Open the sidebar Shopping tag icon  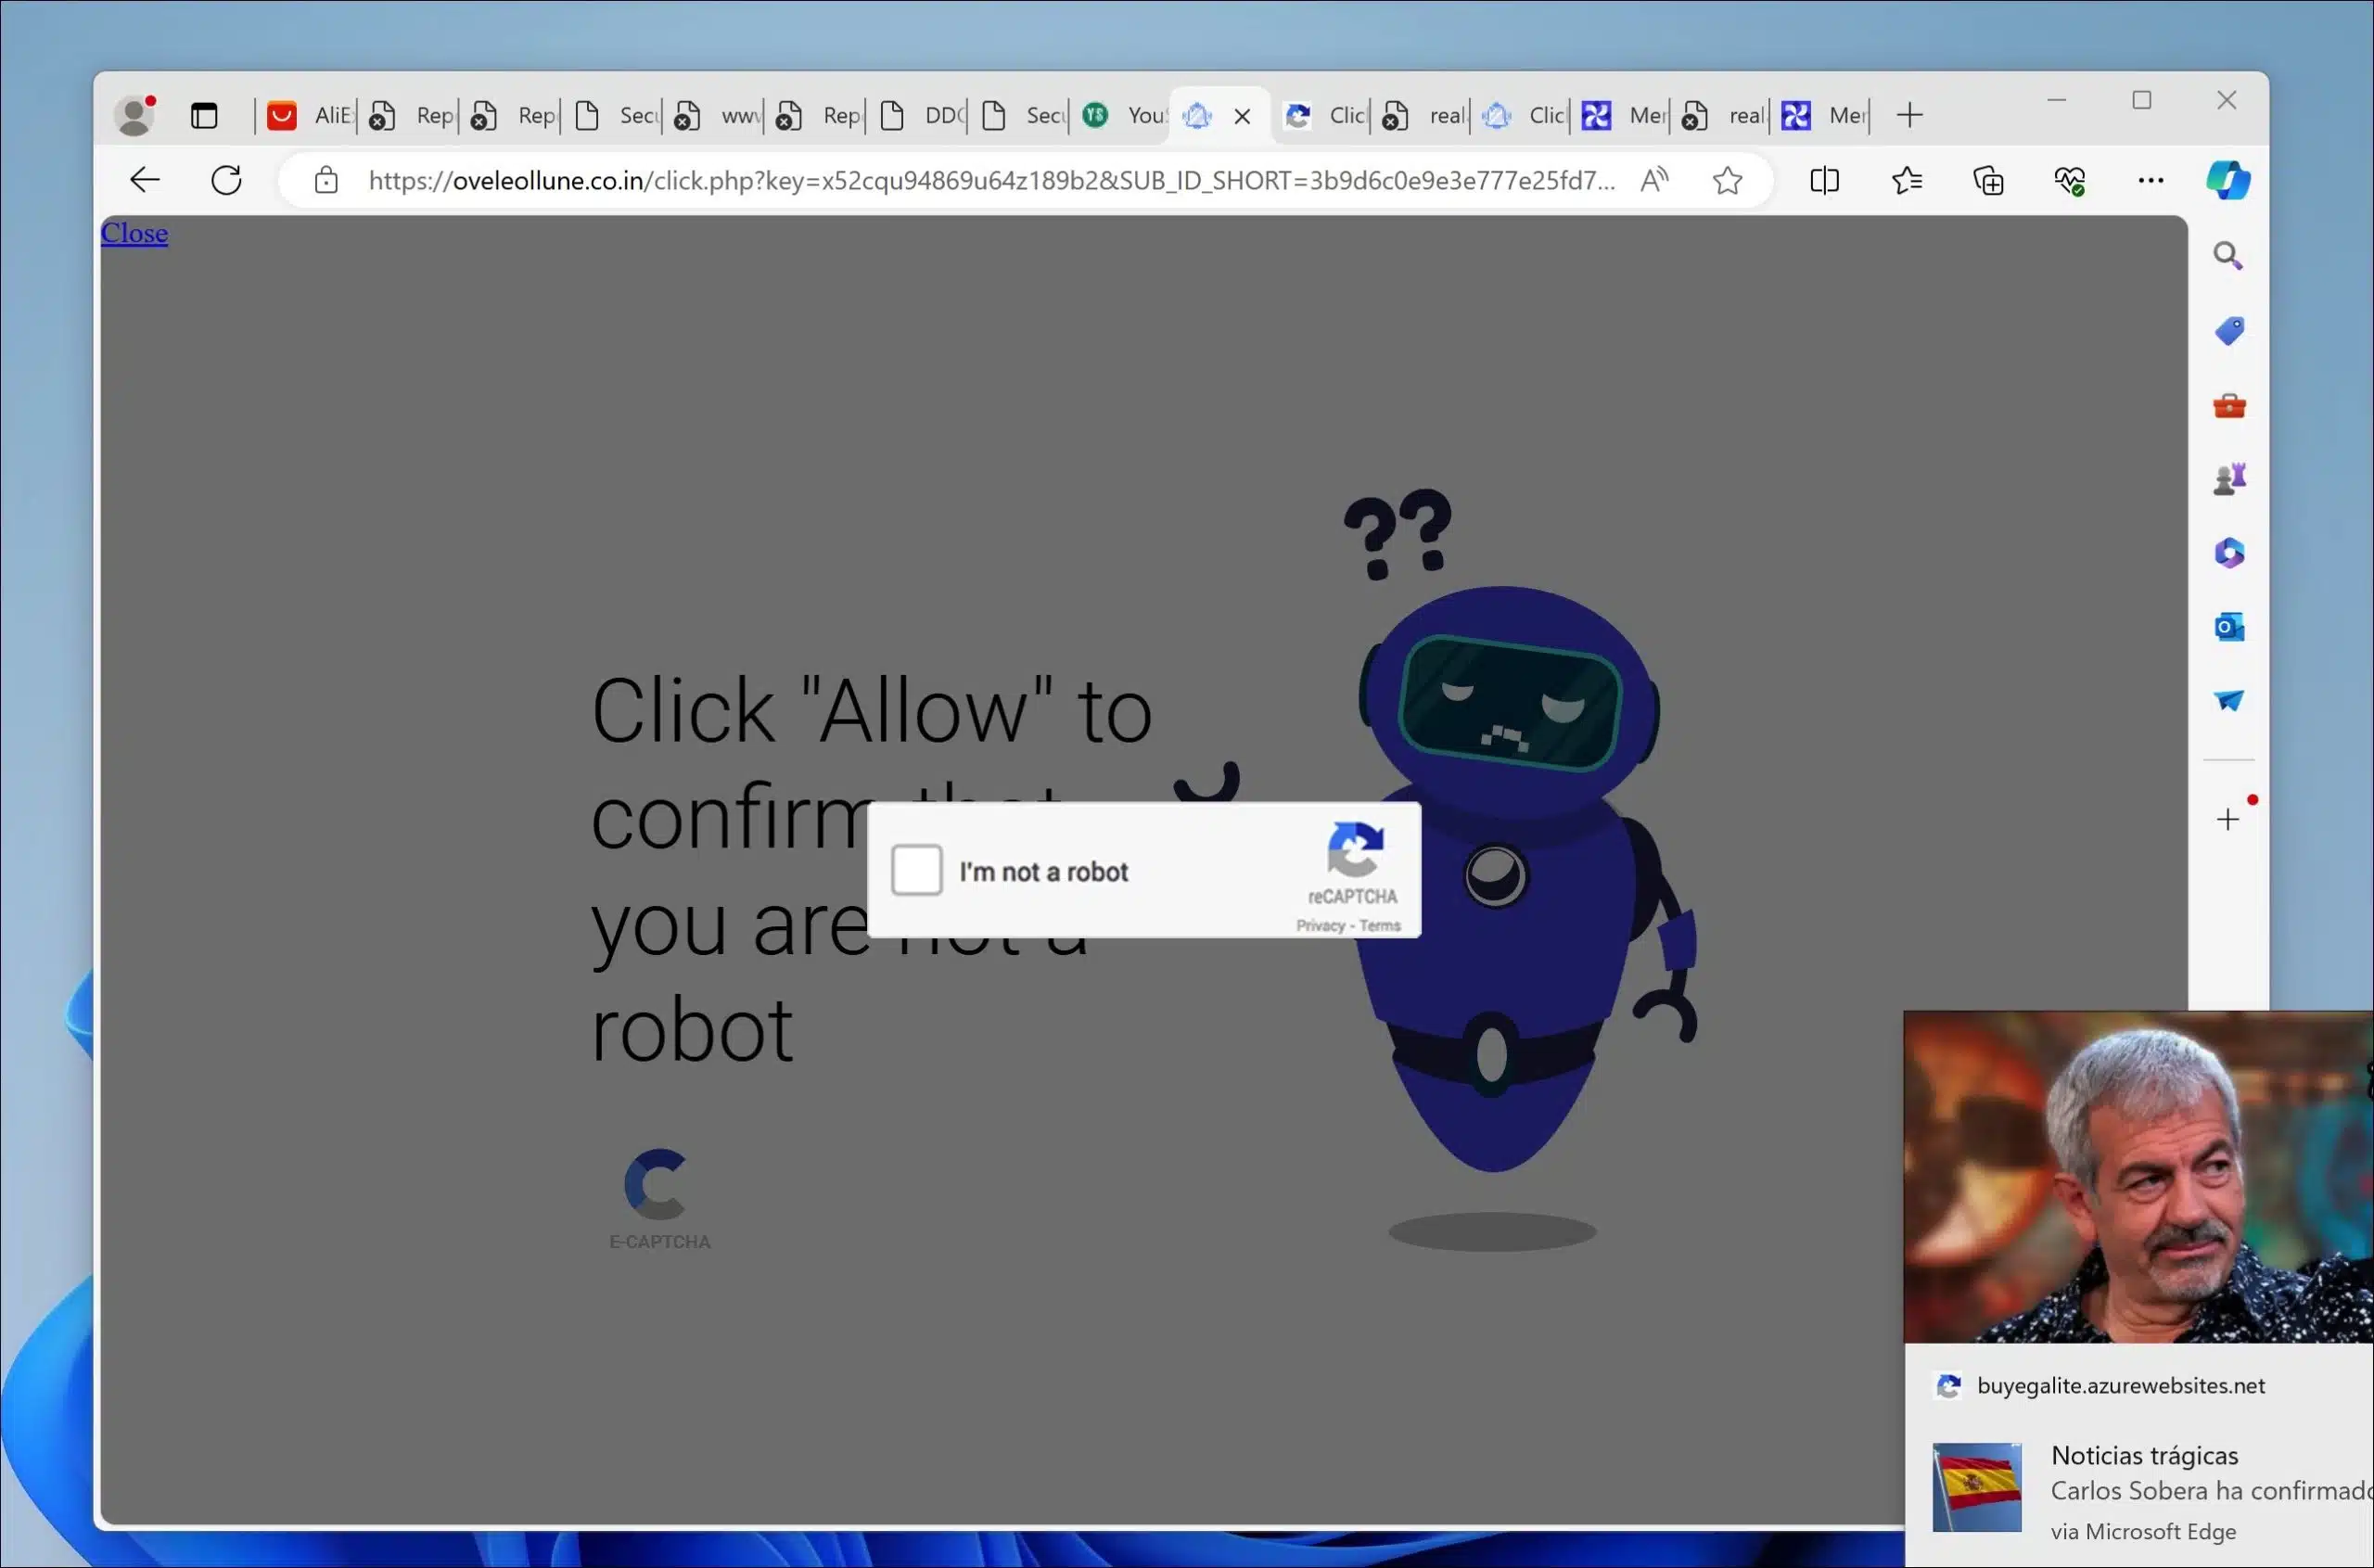2229,331
